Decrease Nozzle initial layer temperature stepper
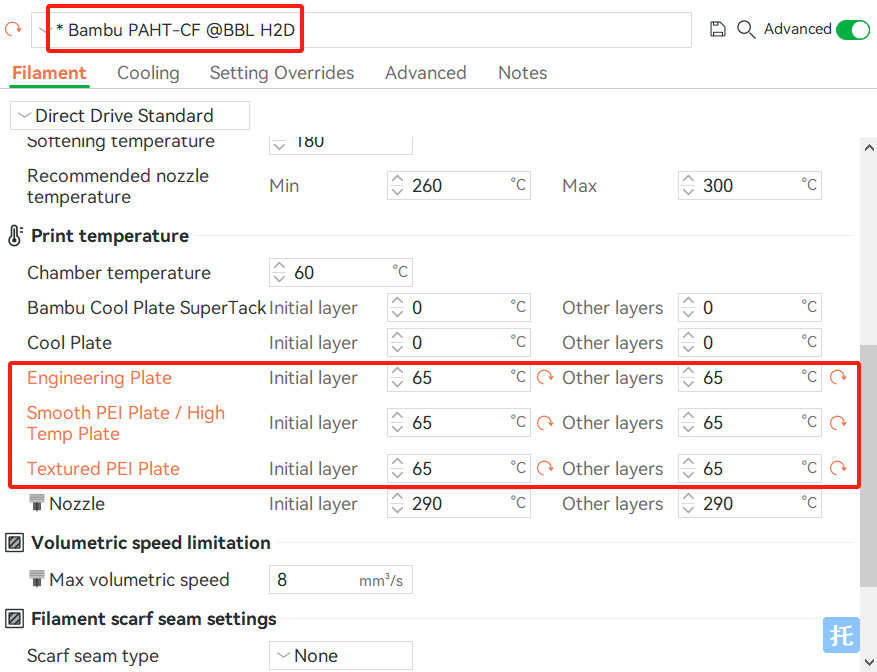The image size is (877, 672). (x=397, y=509)
